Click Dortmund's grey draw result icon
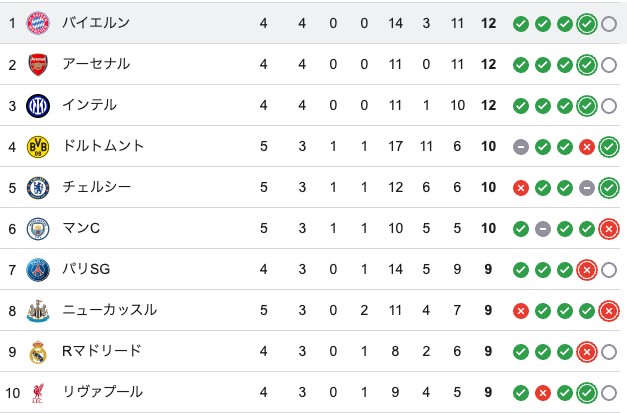Viewport: 627px width, 413px height. (x=521, y=147)
